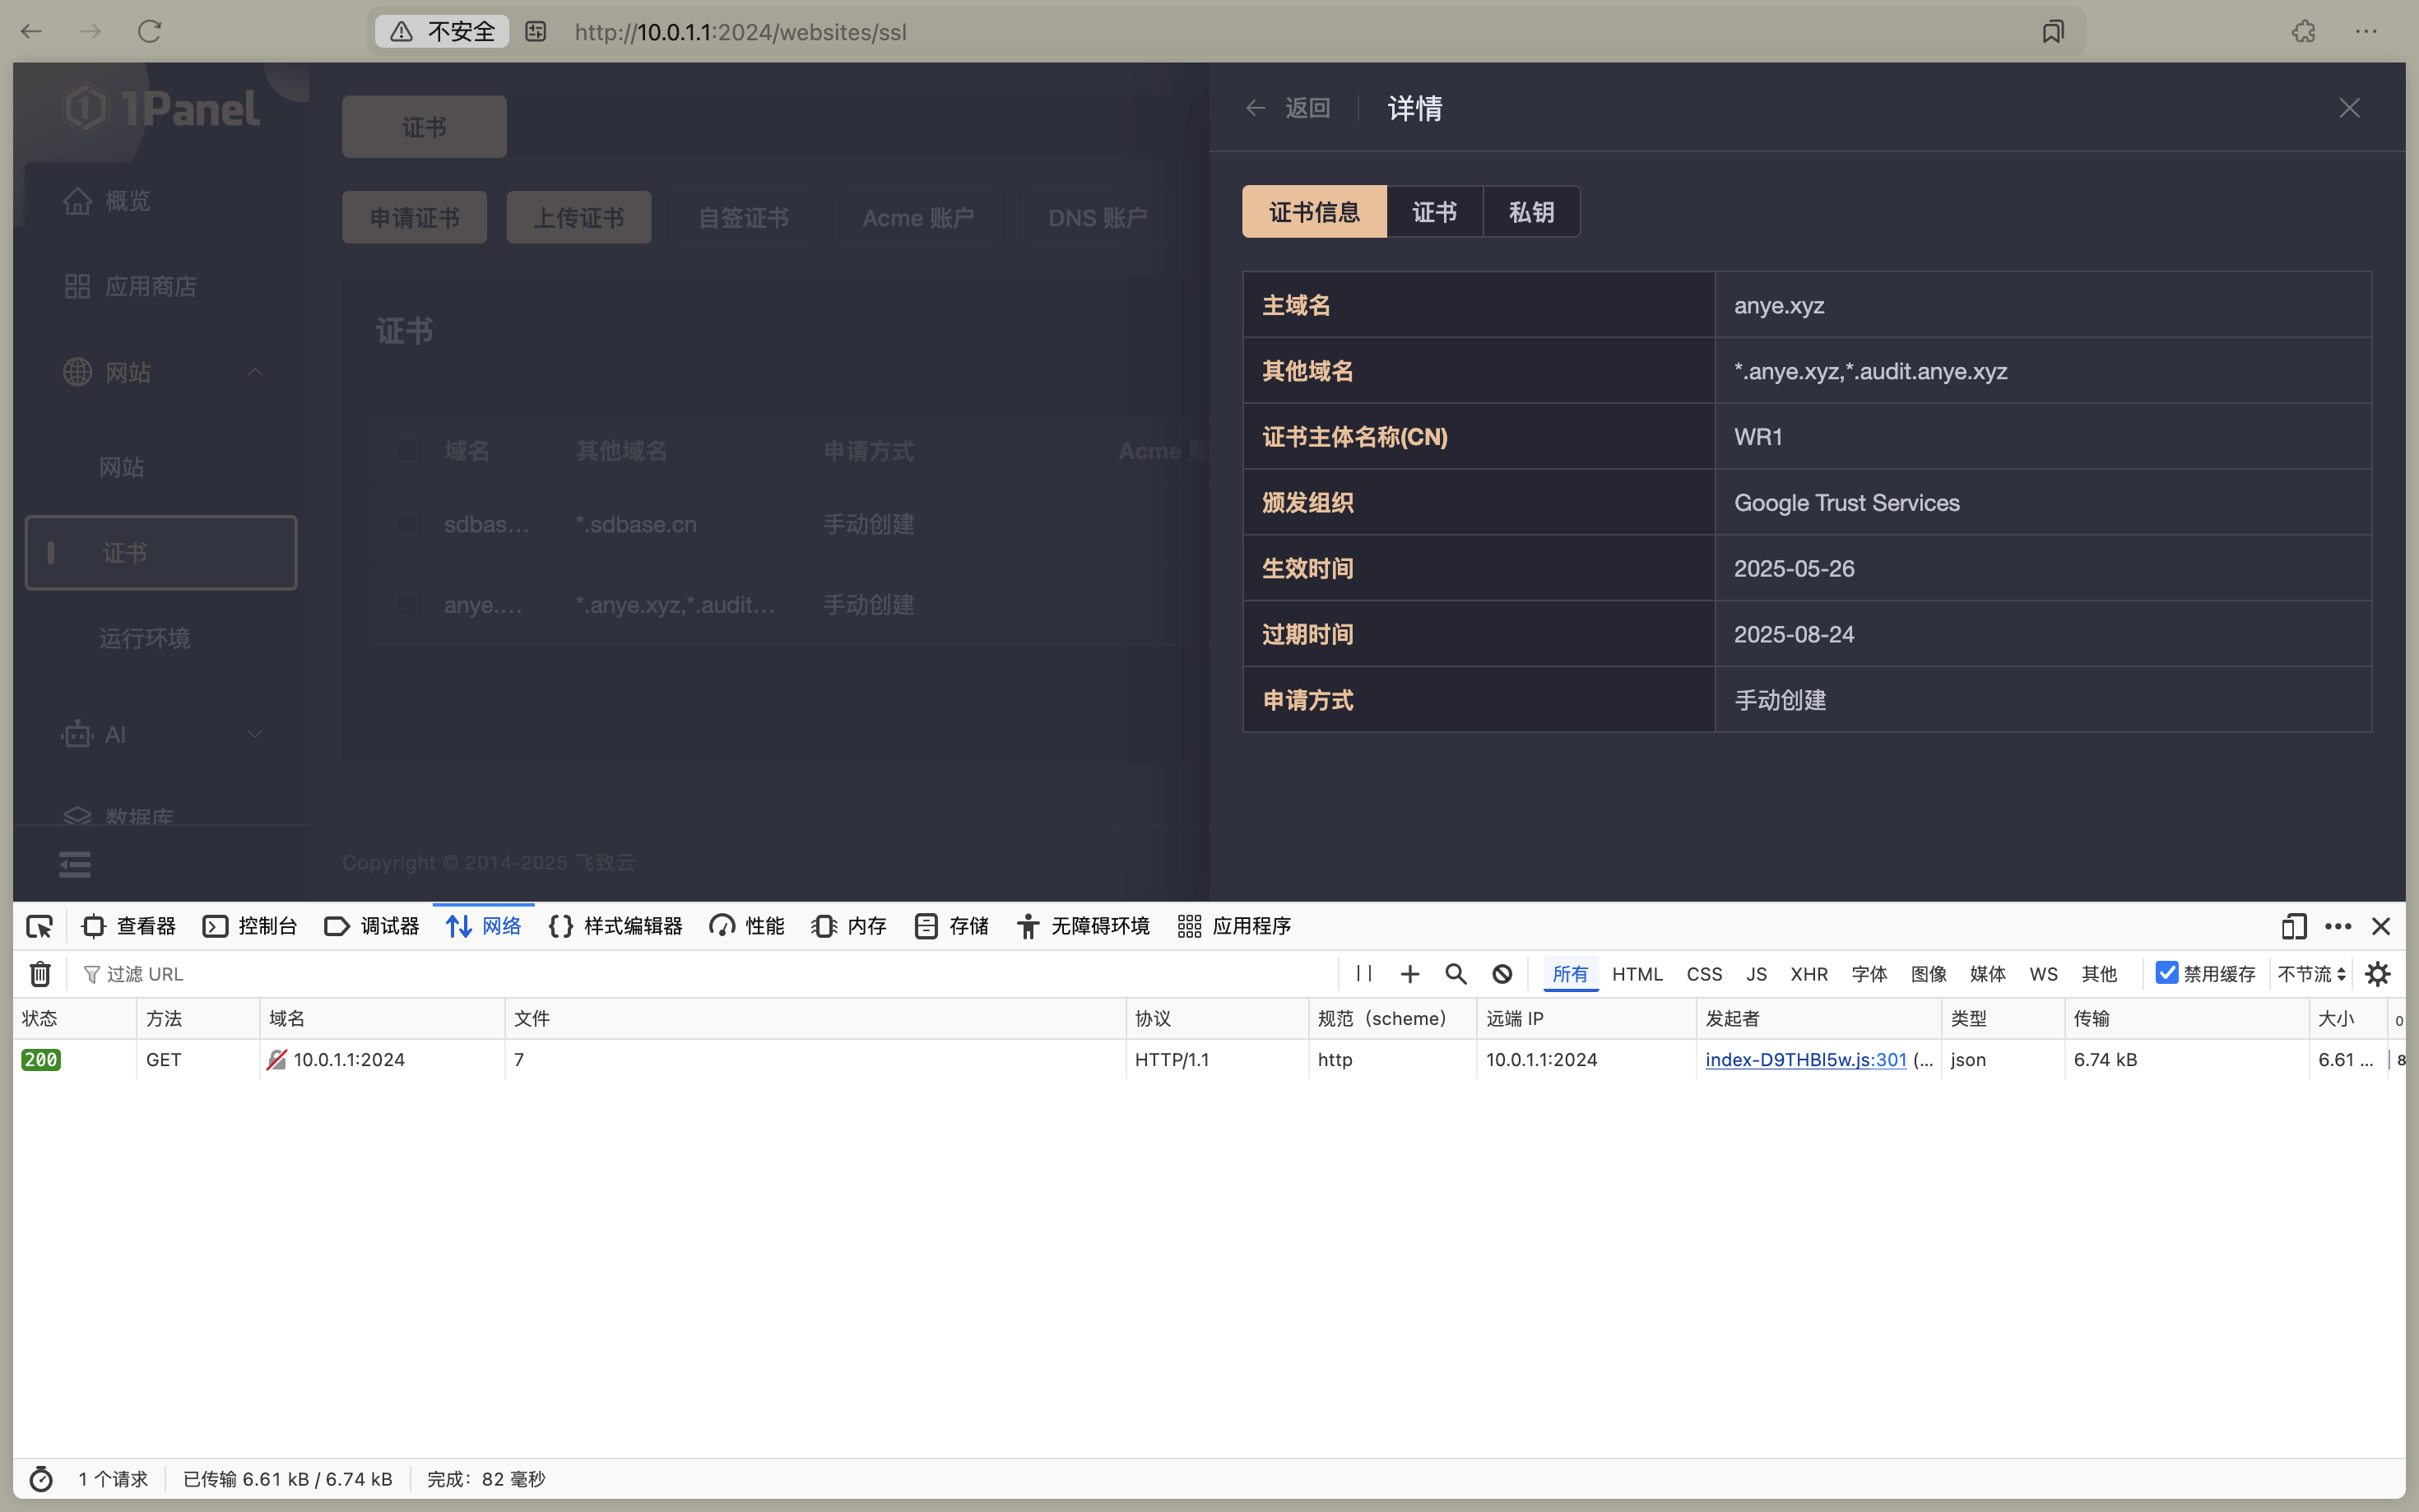The height and width of the screenshot is (1512, 2419).
Task: Open the 应用程序 devtools tab
Action: (1234, 926)
